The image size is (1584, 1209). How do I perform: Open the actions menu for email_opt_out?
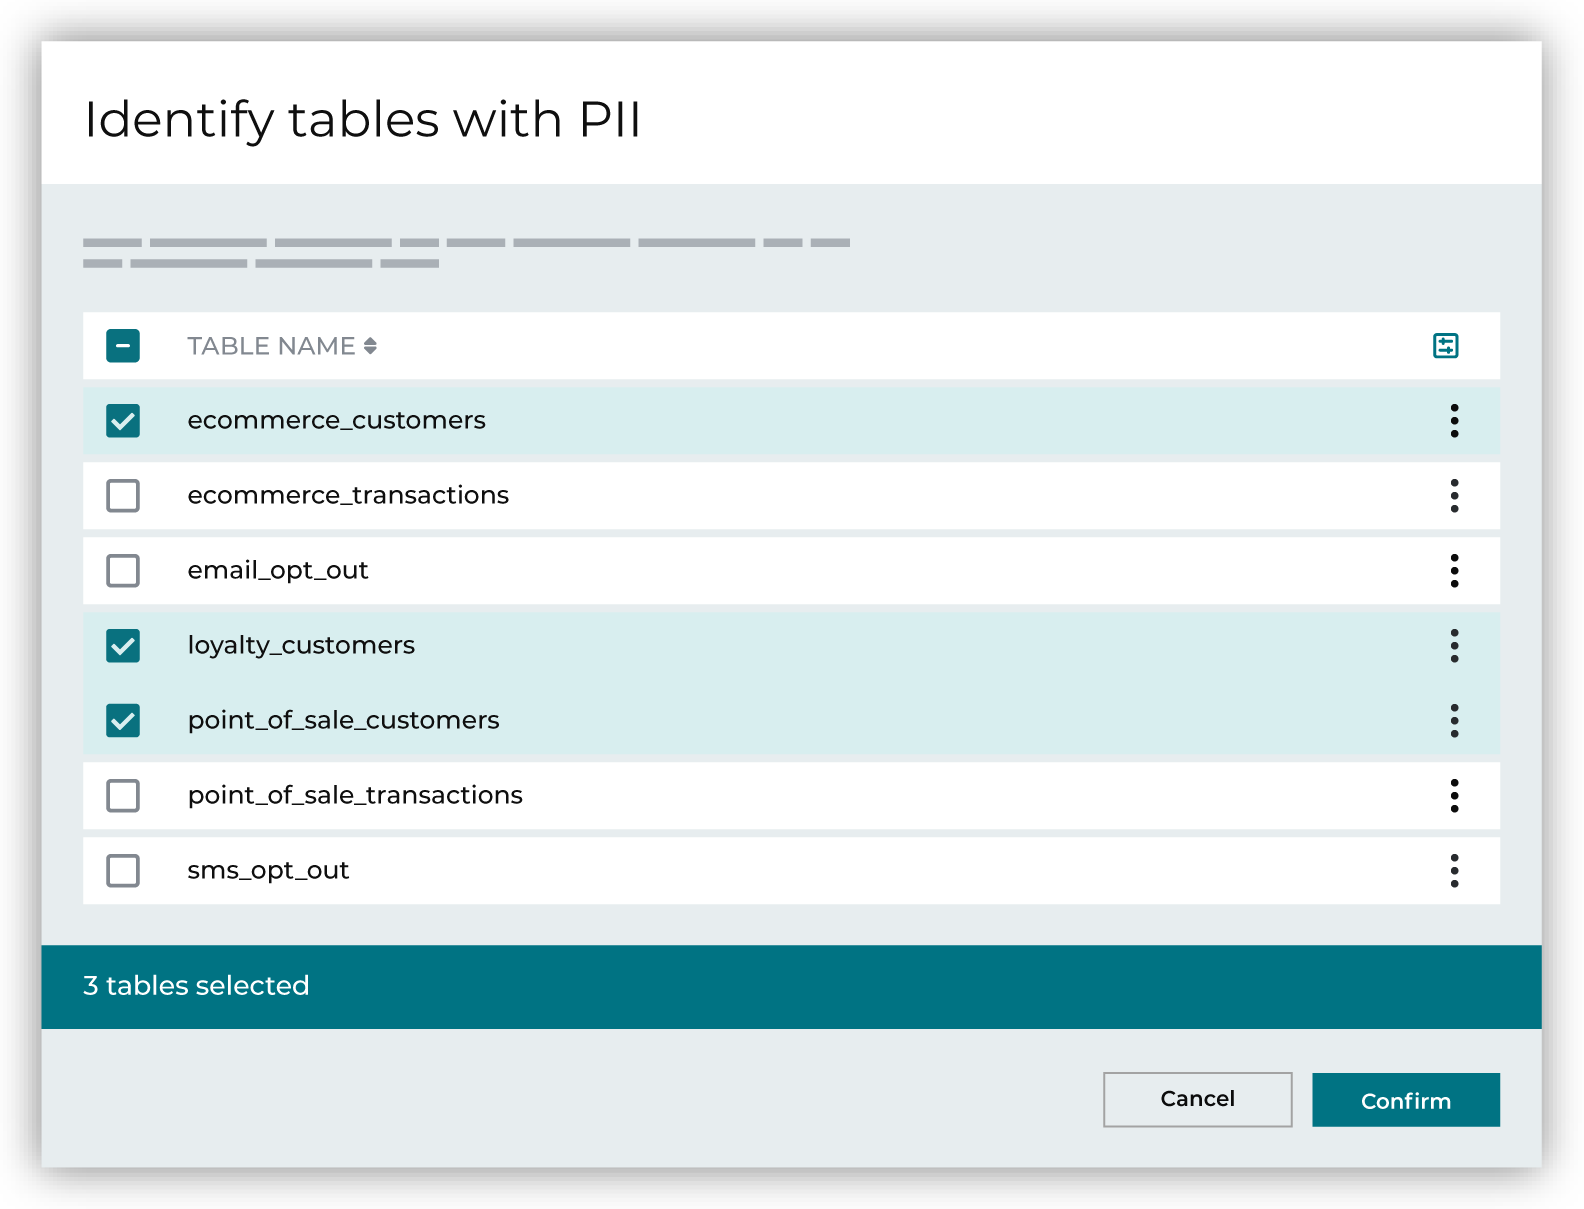click(1454, 570)
